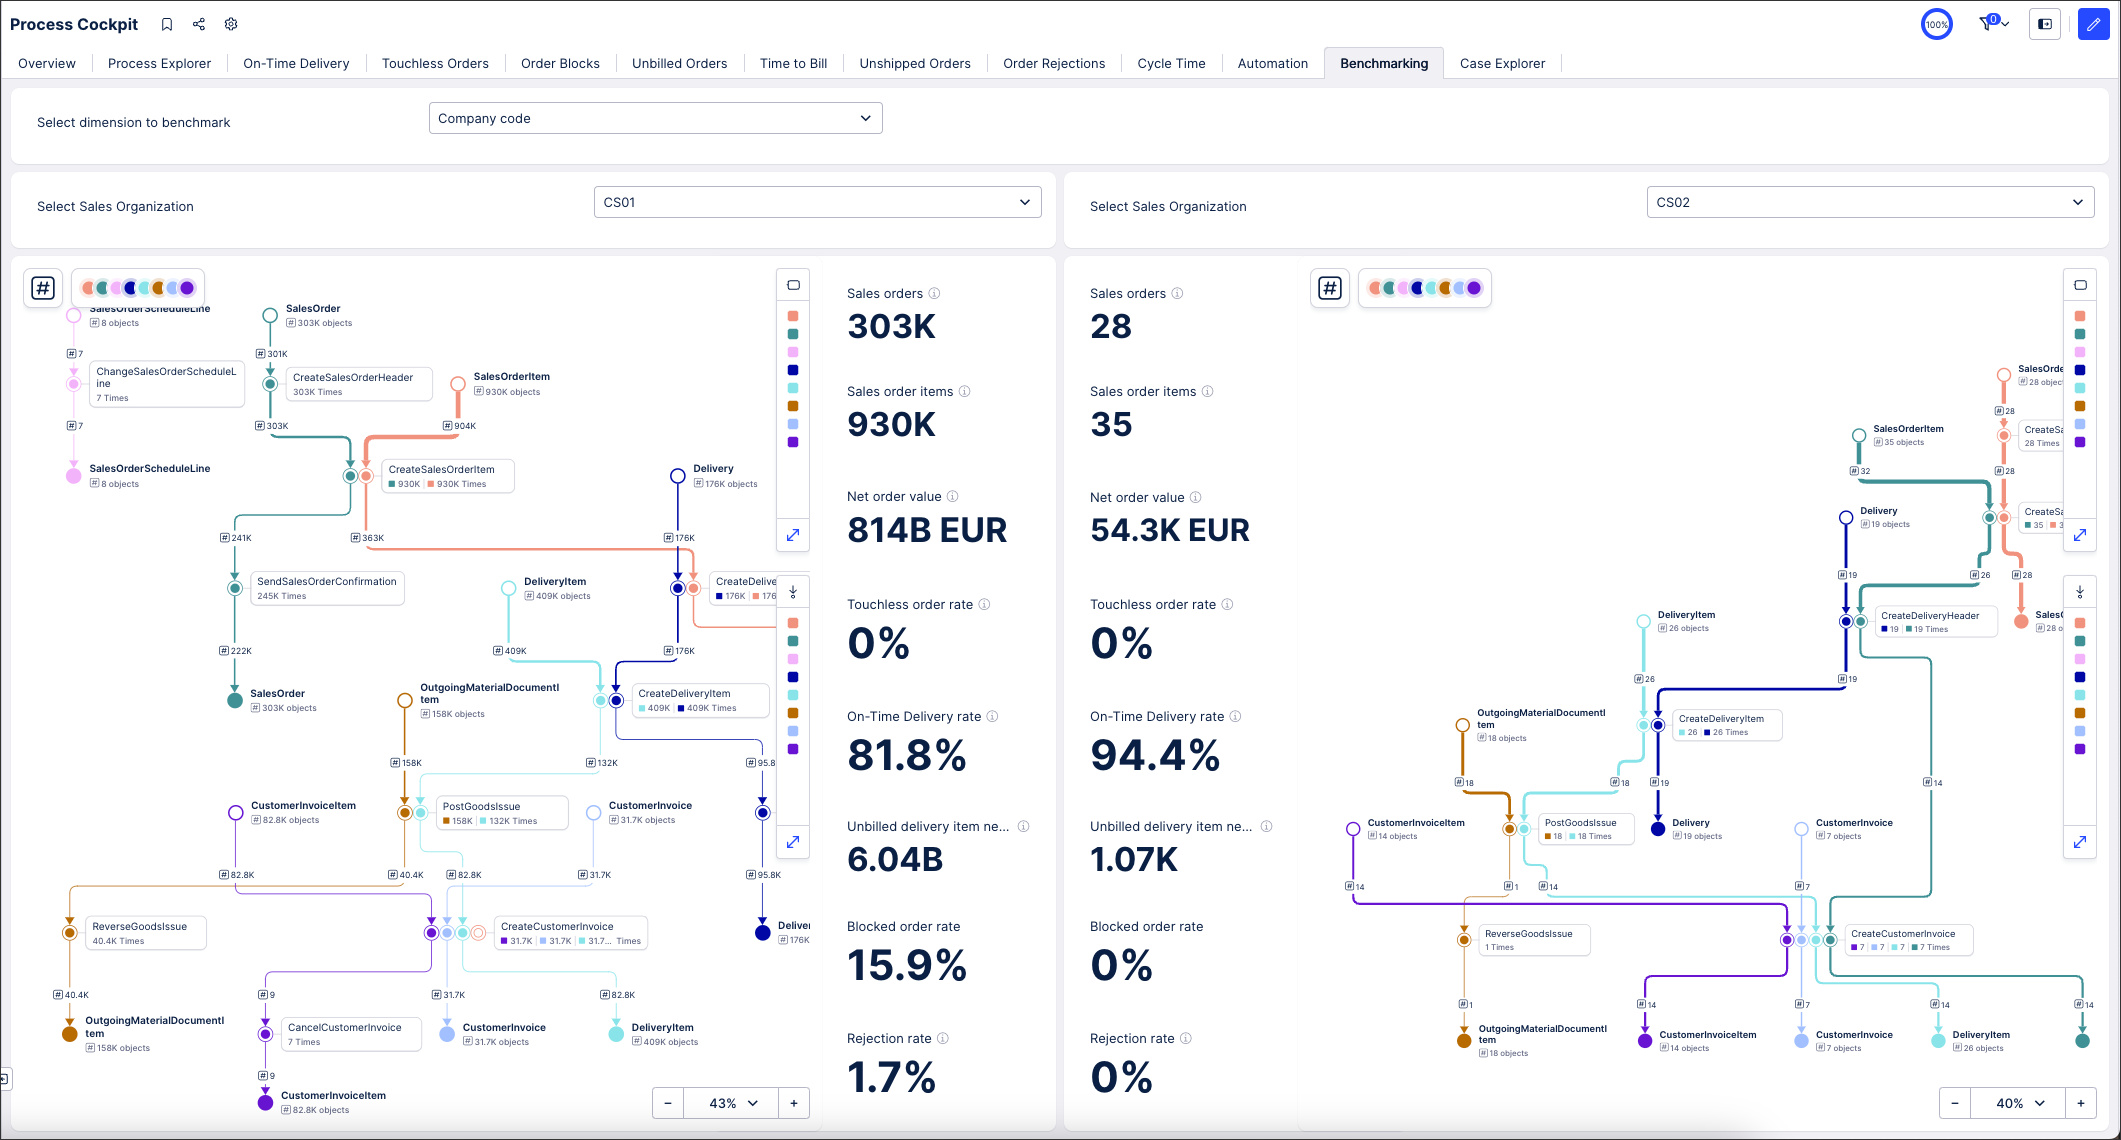Expand the CS02 lower panel with the arrow icon
The height and width of the screenshot is (1140, 2121).
point(2080,842)
